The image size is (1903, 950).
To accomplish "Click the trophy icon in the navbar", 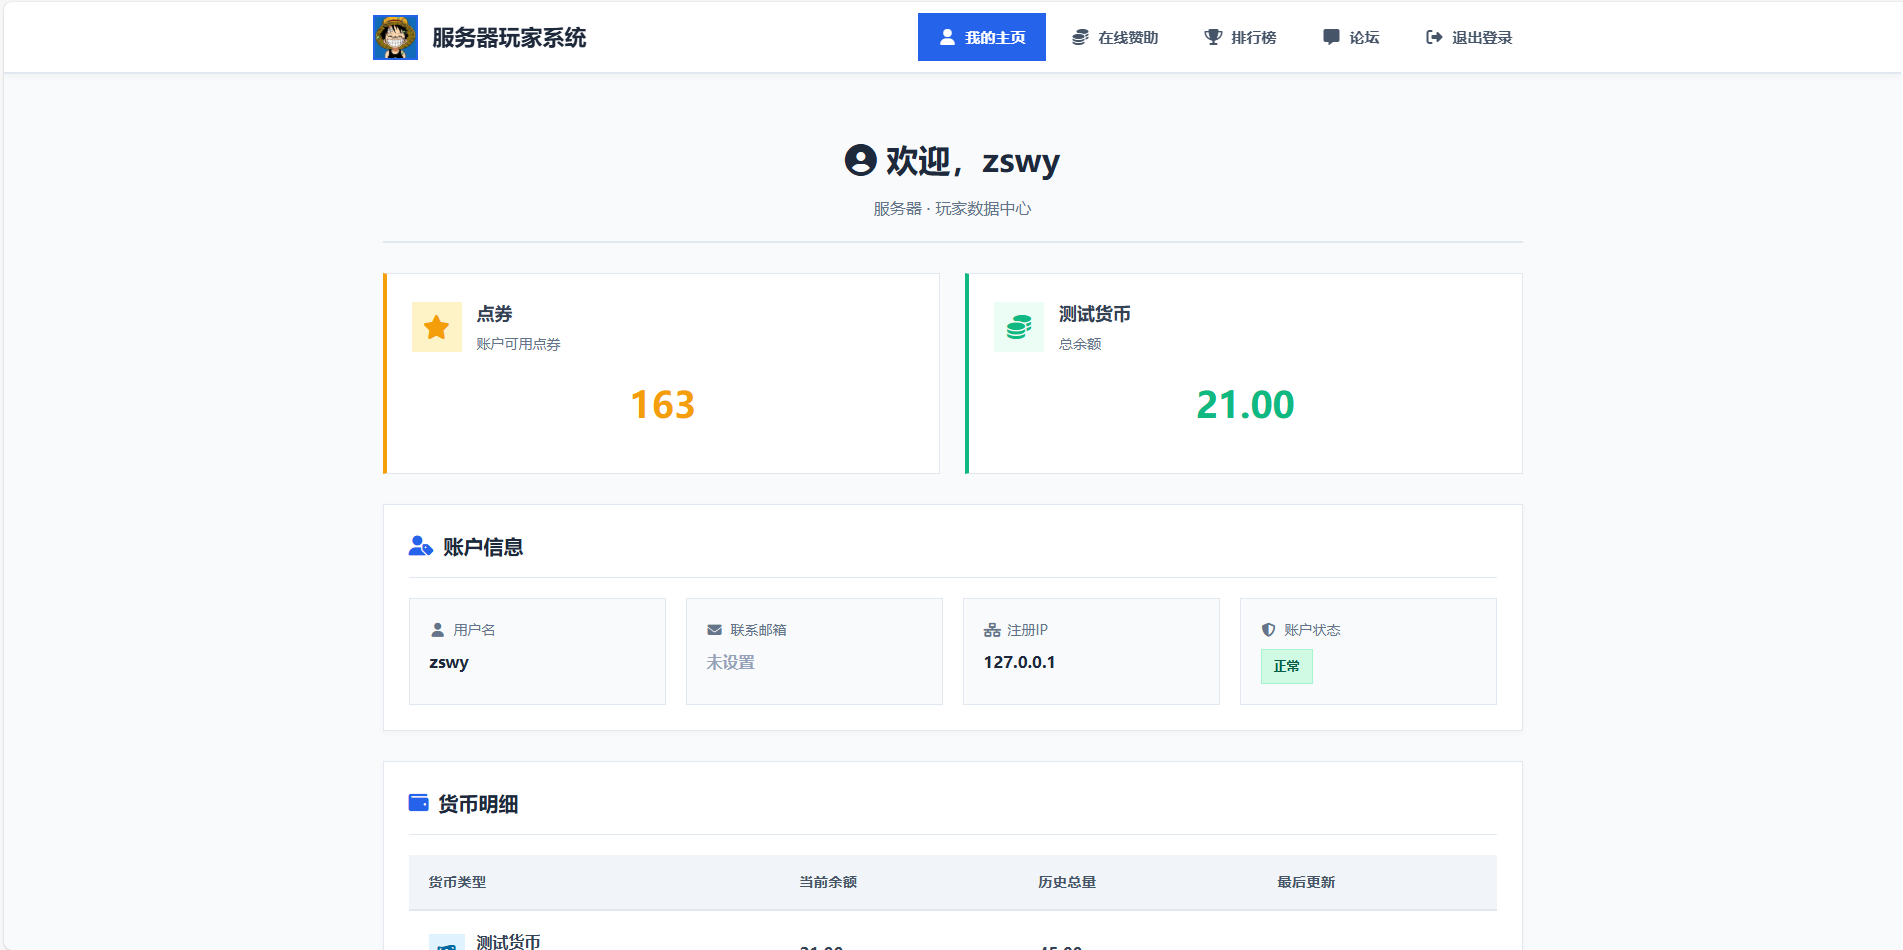I will pyautogui.click(x=1212, y=36).
